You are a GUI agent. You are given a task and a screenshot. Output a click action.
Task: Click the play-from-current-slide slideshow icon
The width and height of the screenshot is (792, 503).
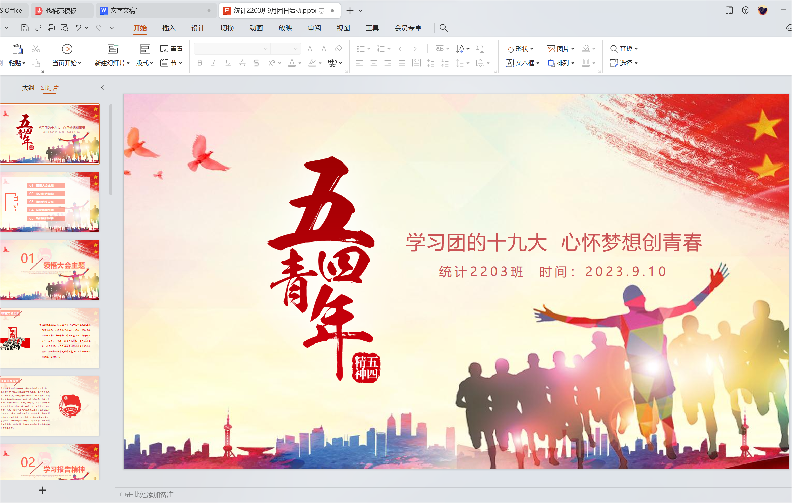[x=67, y=49]
